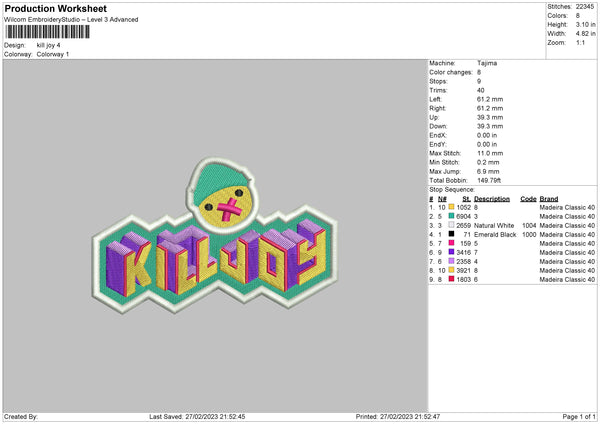This screenshot has width=600, height=424.
Task: Click the width value '4.82 in'
Action: click(585, 34)
